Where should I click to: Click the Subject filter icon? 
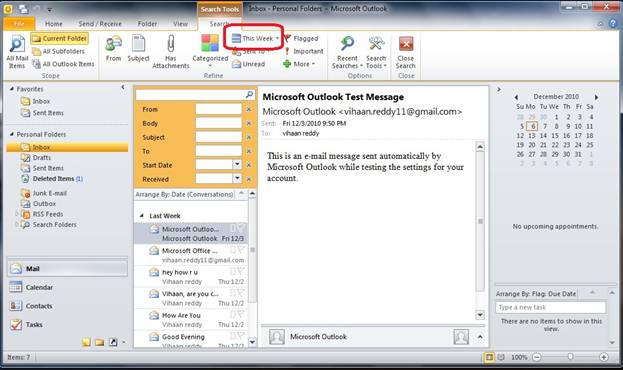138,43
